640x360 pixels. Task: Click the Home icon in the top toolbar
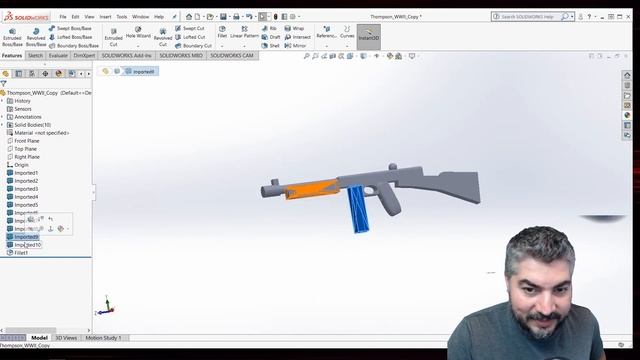click(x=189, y=17)
